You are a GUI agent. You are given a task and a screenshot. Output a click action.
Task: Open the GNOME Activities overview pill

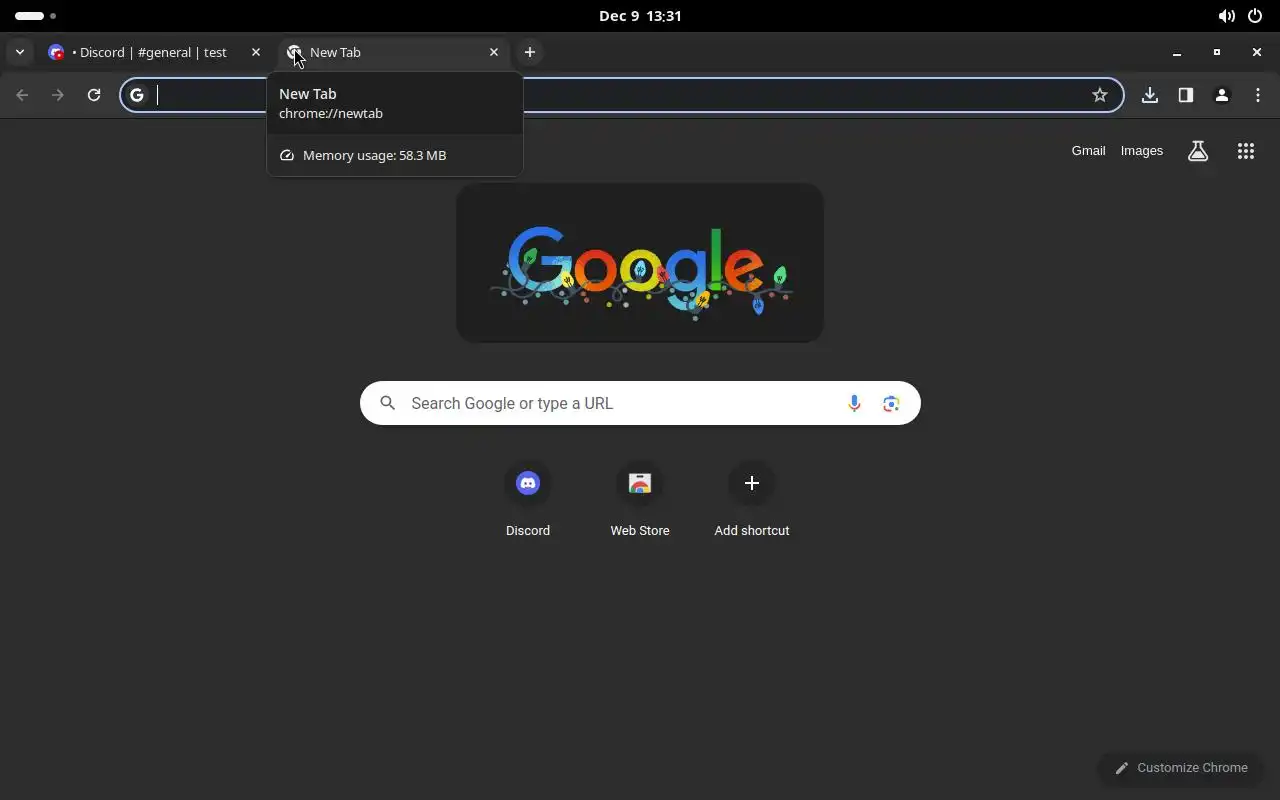point(36,16)
